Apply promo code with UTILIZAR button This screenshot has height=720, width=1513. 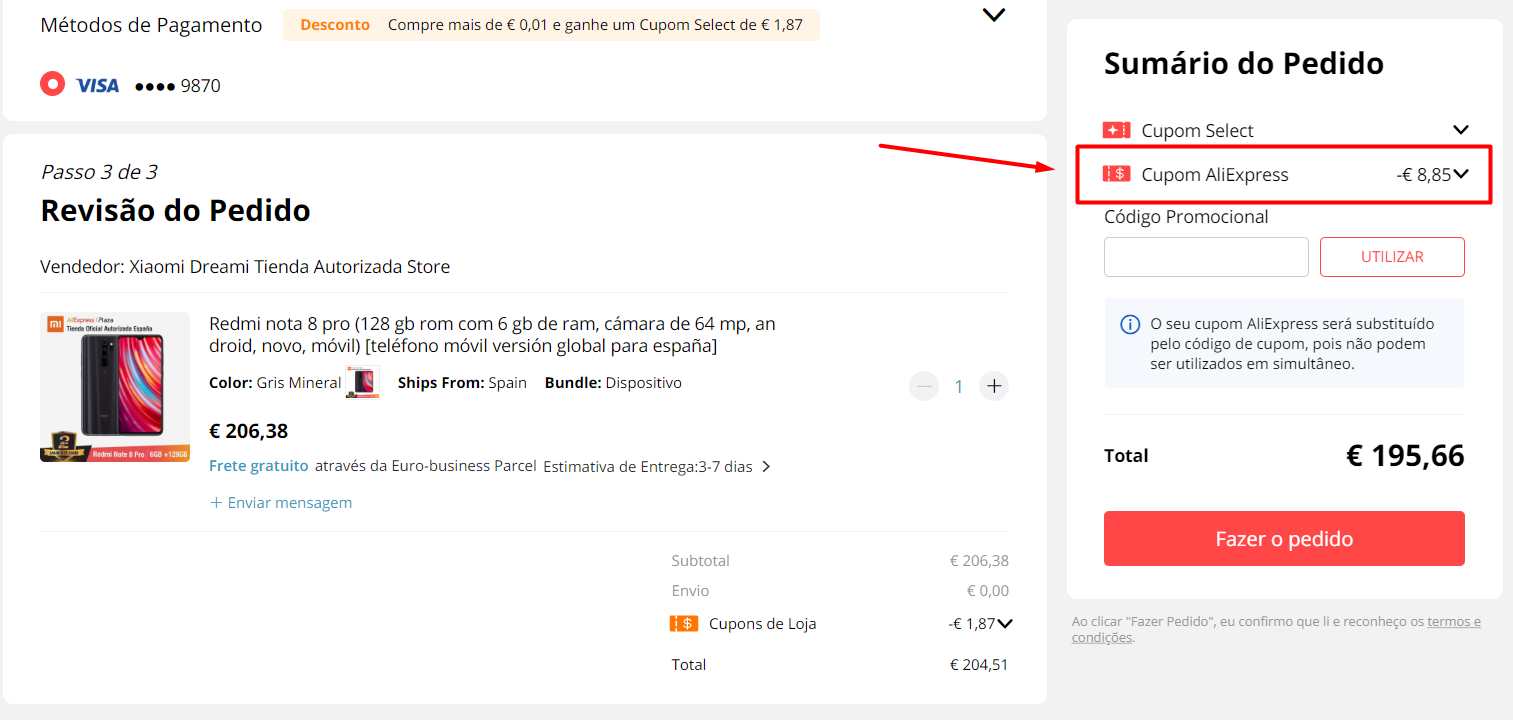(1392, 257)
